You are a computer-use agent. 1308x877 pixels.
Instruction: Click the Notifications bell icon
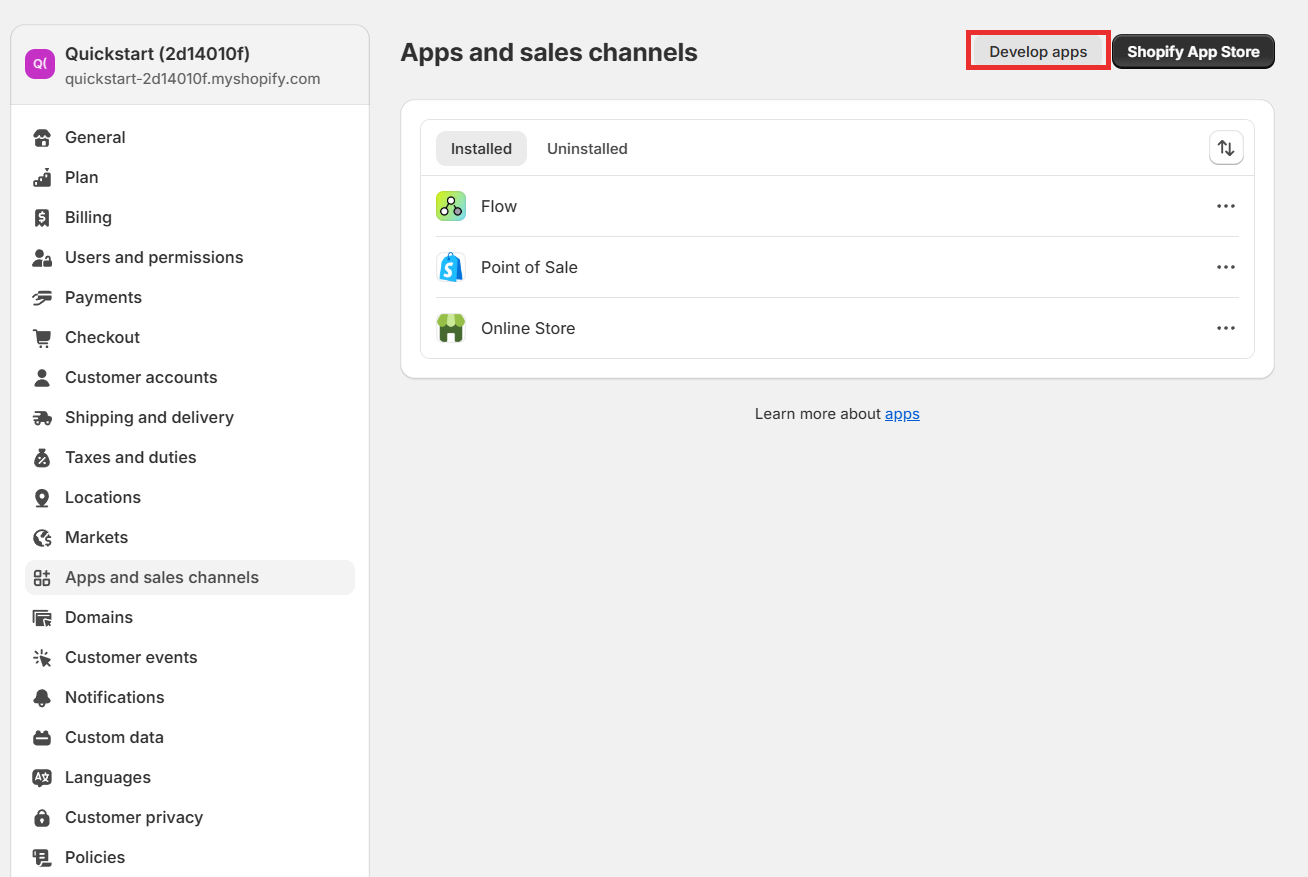[x=42, y=697]
